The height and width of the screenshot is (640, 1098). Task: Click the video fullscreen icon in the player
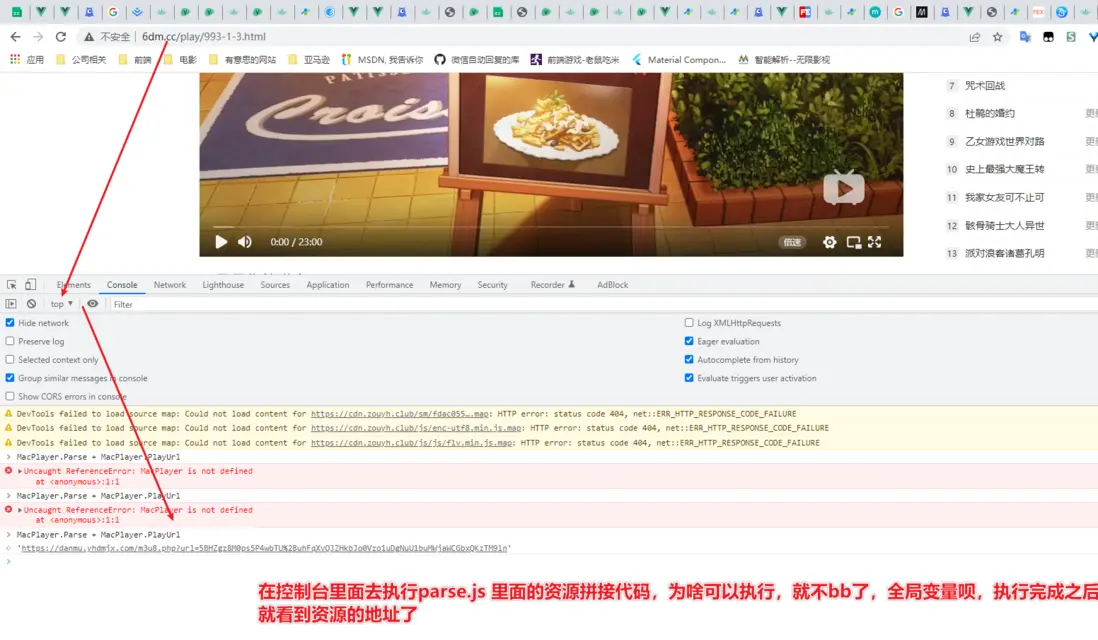tap(875, 241)
